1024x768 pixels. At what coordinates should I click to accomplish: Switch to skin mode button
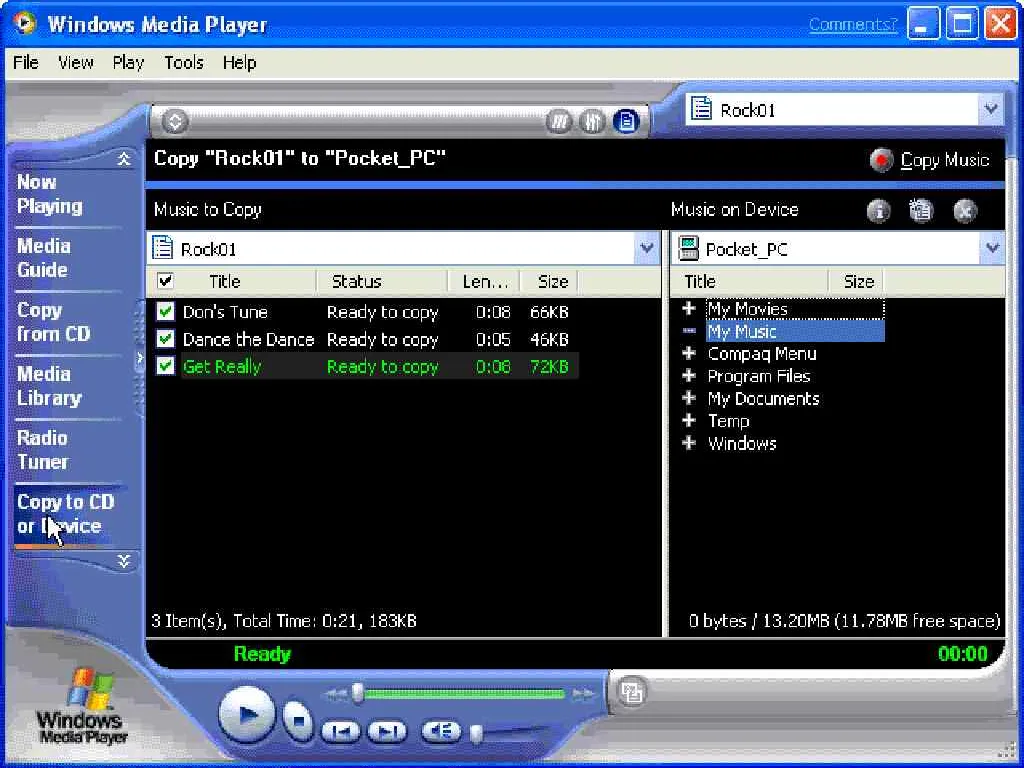[631, 692]
